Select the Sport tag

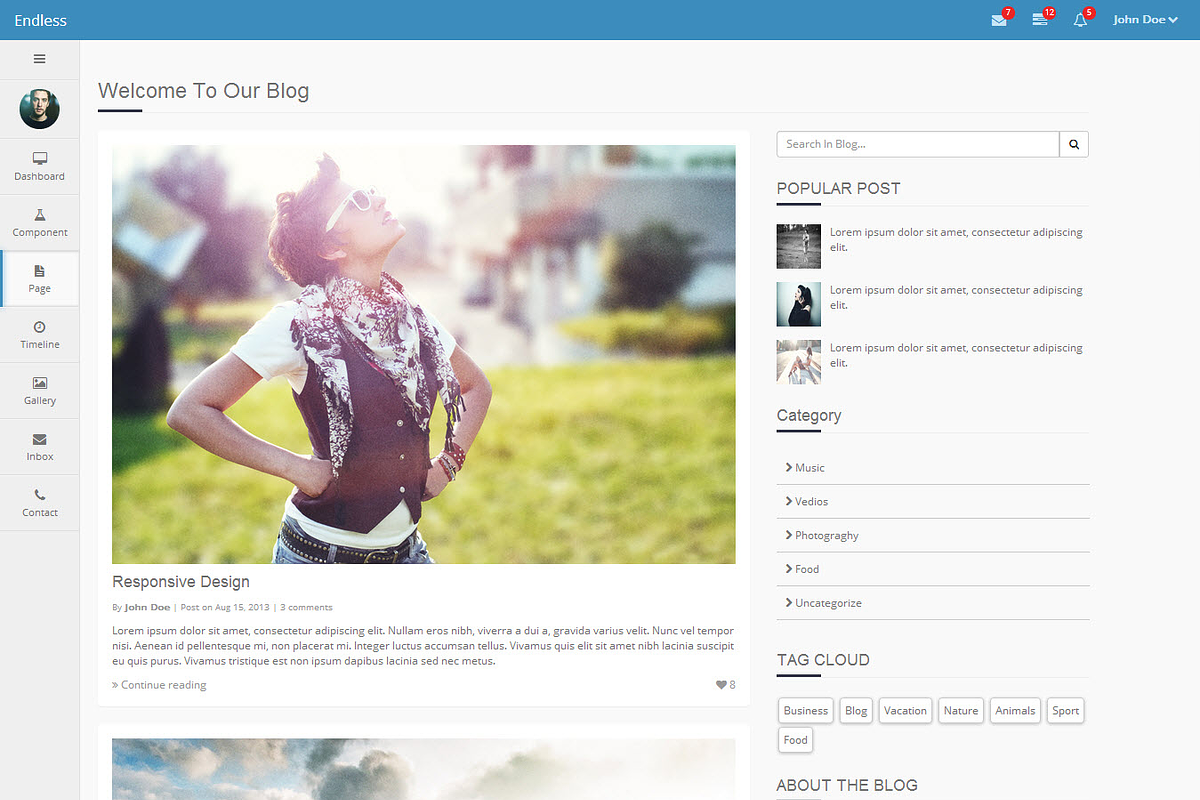point(1065,711)
